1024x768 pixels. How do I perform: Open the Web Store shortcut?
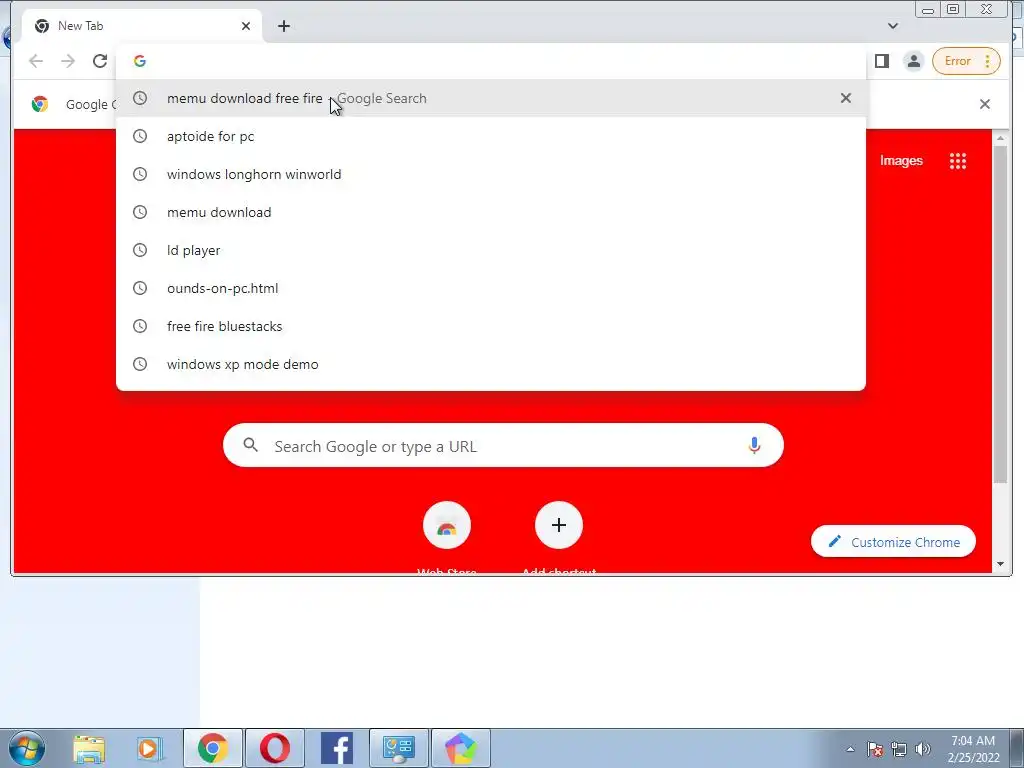pos(447,526)
